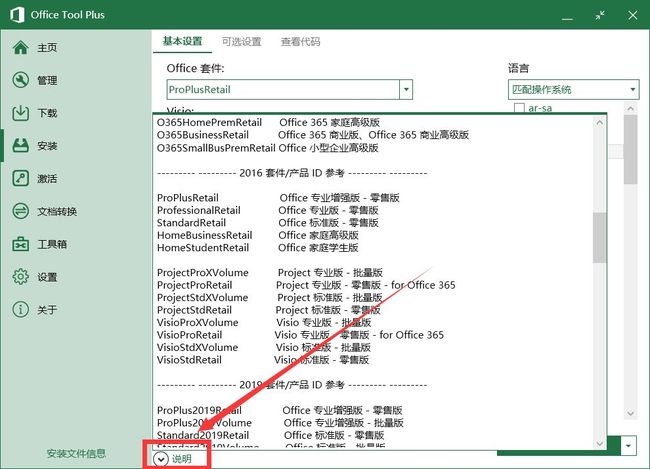Click the ProfessionalRetail text line
This screenshot has height=469, width=650.
267,210
